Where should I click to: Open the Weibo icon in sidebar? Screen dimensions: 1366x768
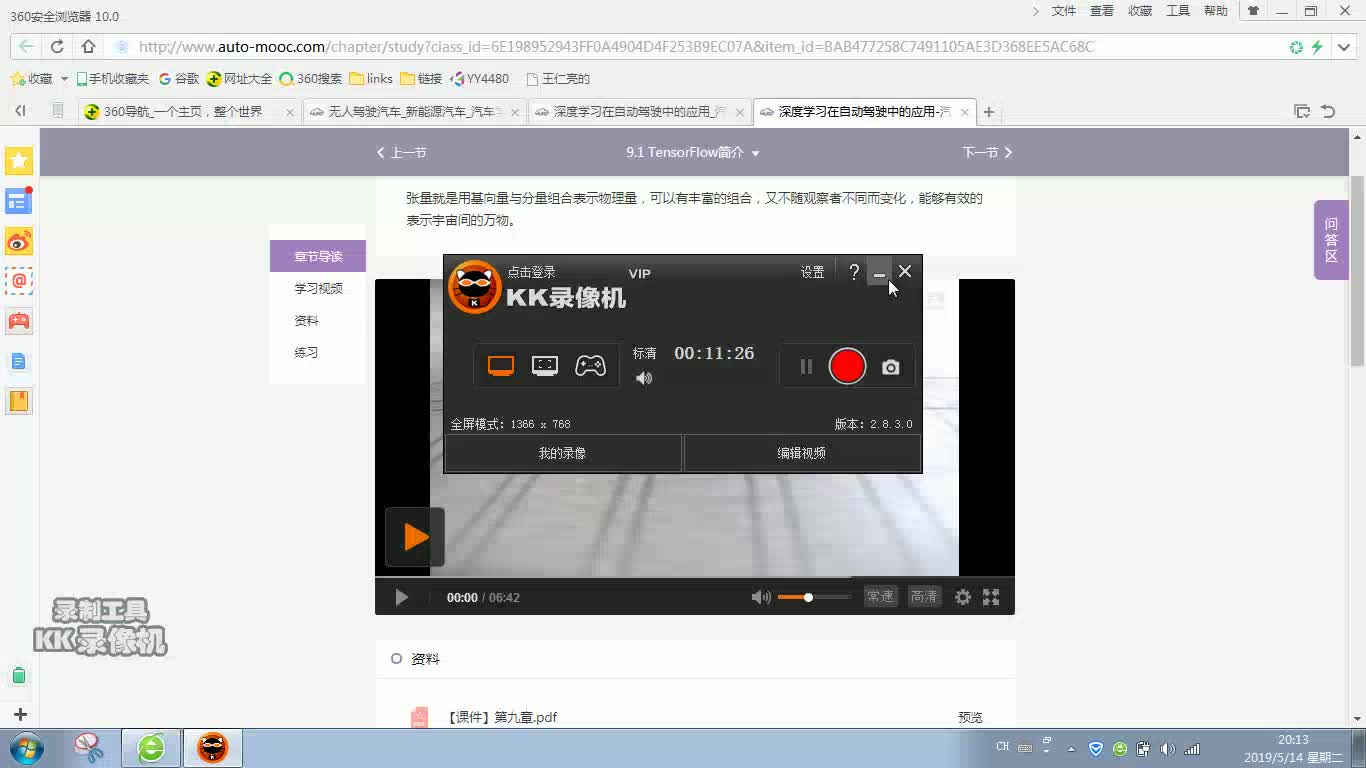point(19,241)
